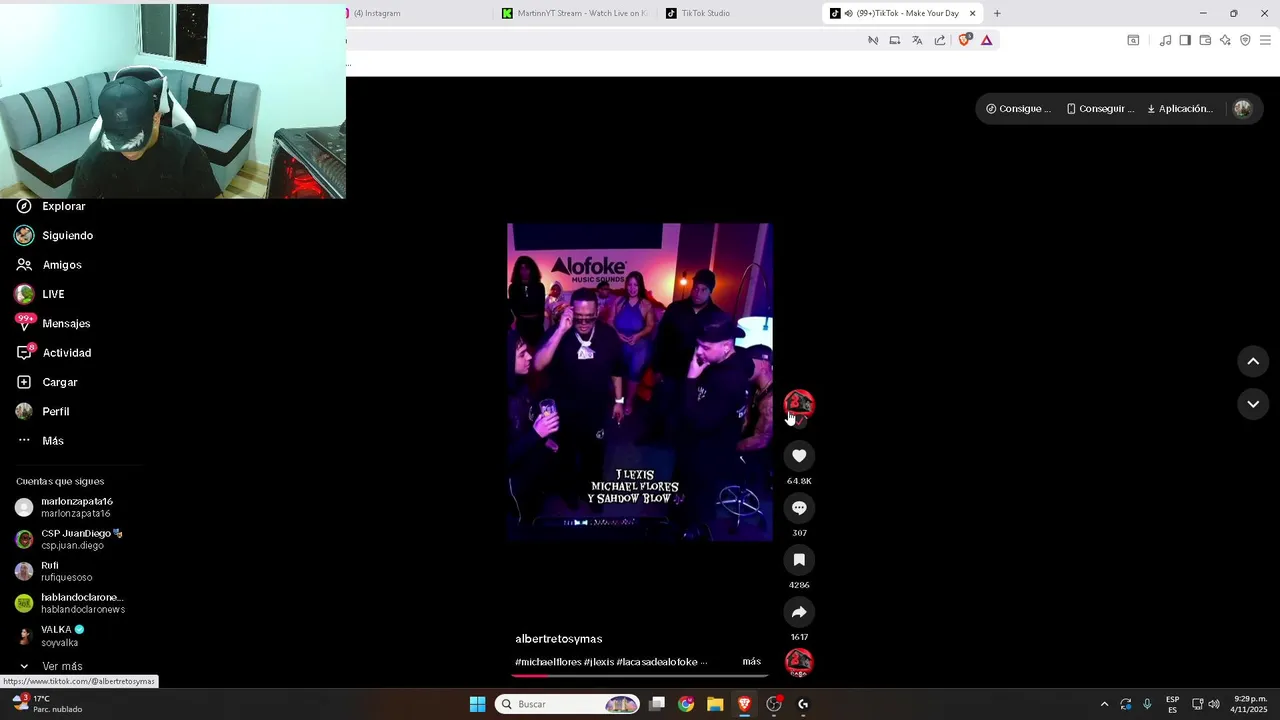Expand the caption with más

pos(751,662)
